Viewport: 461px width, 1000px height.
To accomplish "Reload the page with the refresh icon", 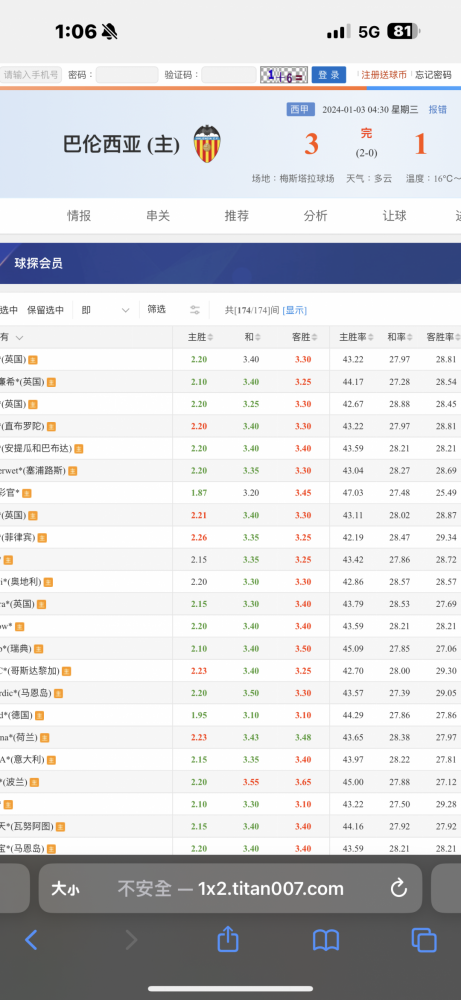I will pyautogui.click(x=399, y=888).
